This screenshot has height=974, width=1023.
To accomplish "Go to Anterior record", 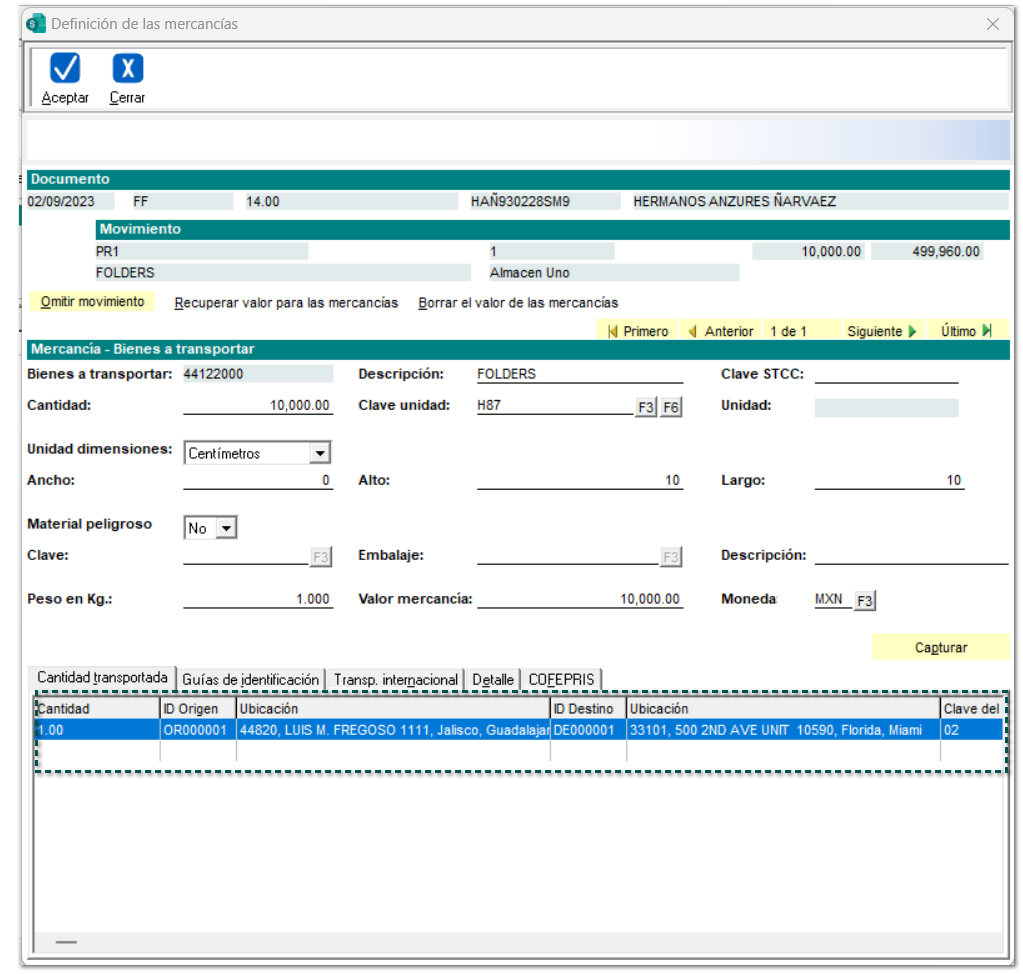I will tap(720, 331).
